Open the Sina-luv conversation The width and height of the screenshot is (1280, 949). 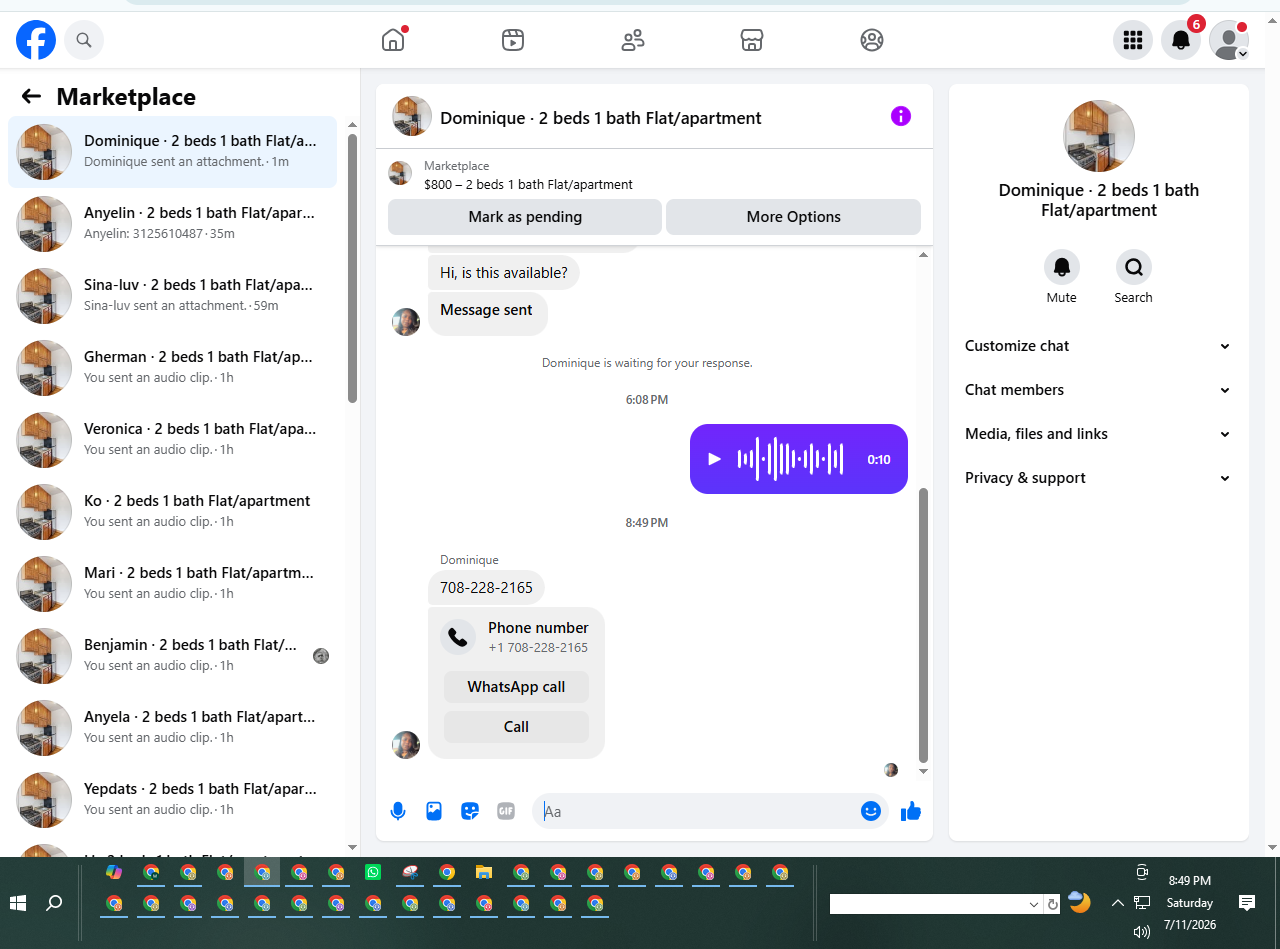click(x=172, y=296)
